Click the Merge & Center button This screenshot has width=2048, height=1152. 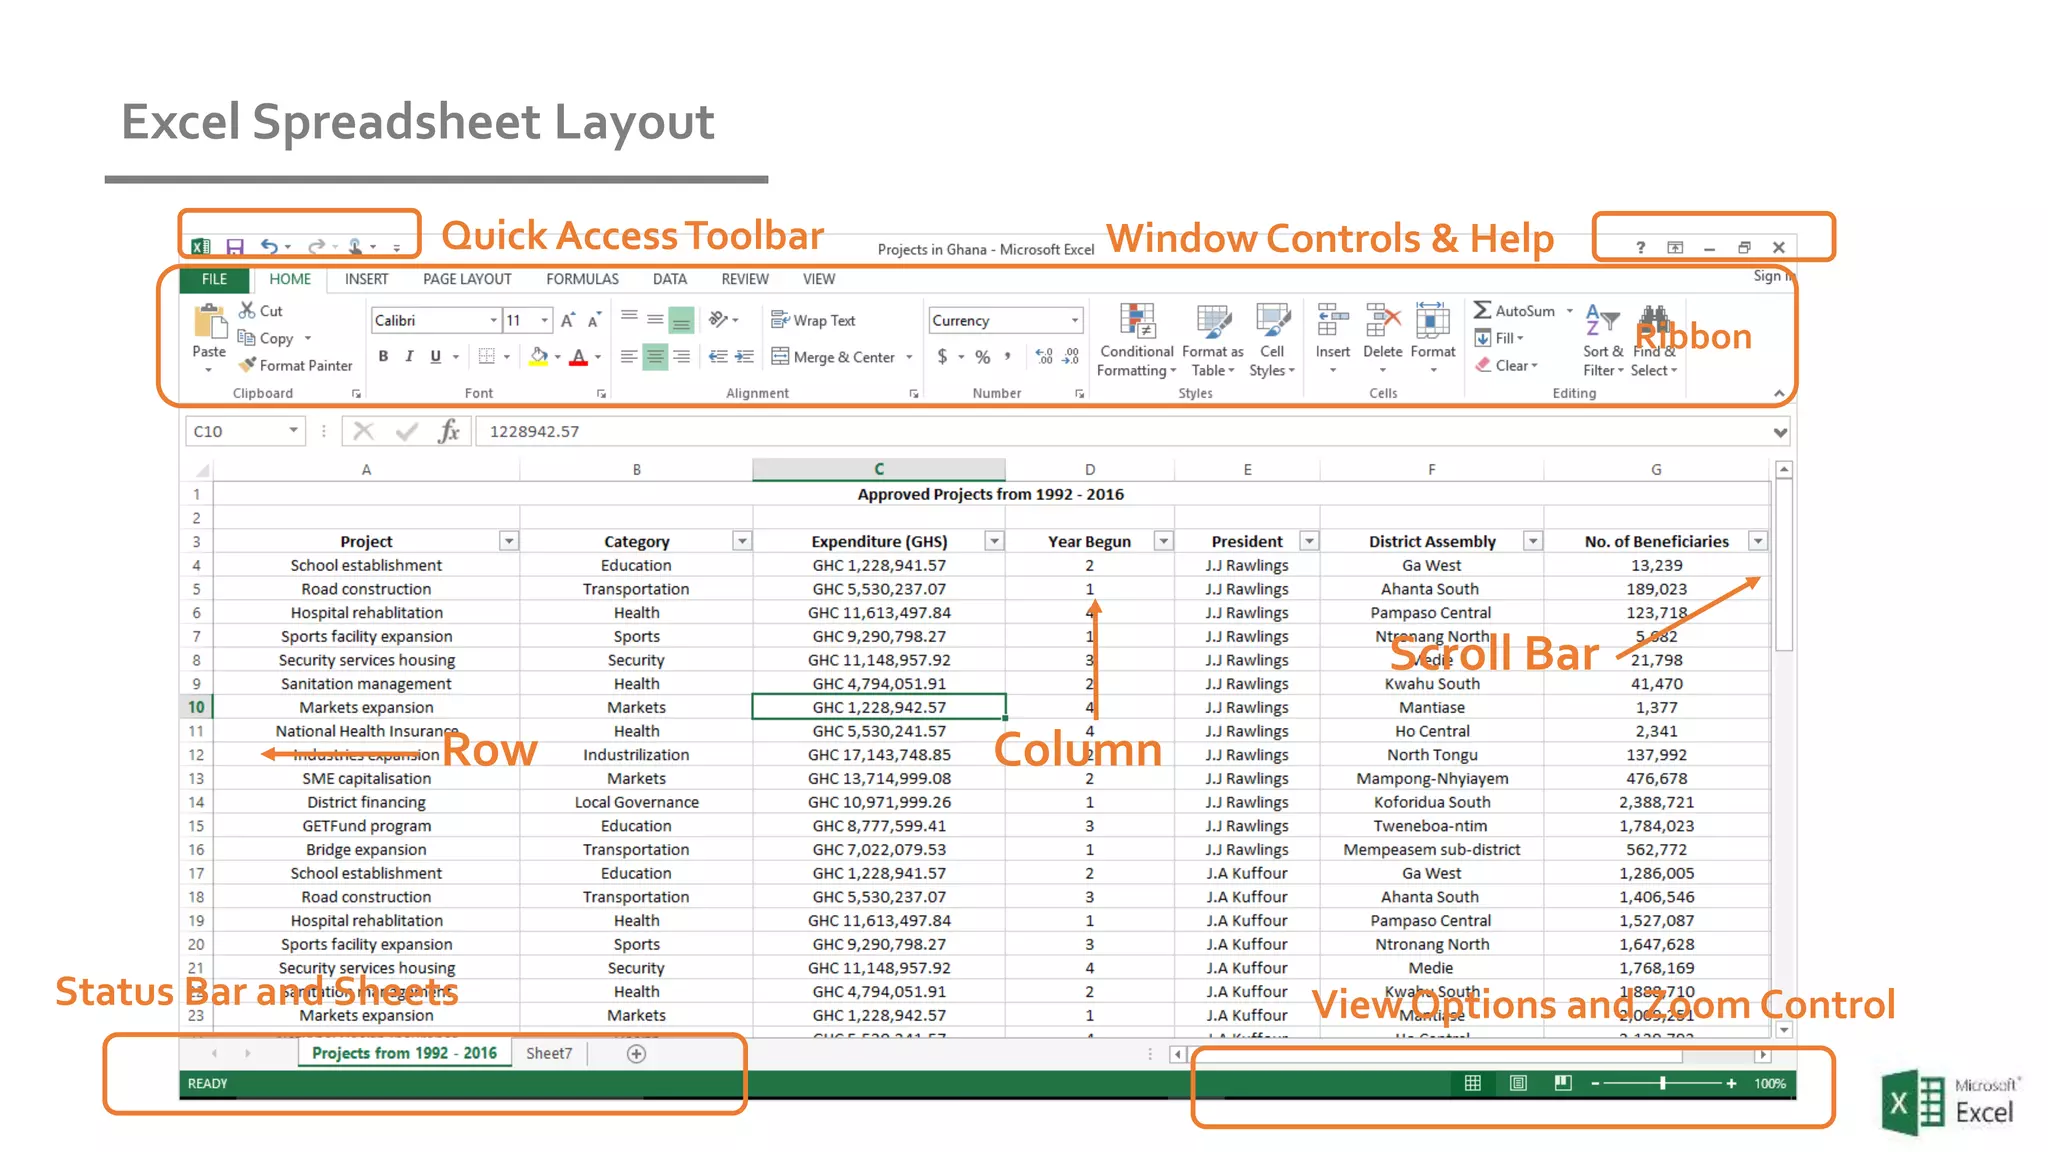834,357
